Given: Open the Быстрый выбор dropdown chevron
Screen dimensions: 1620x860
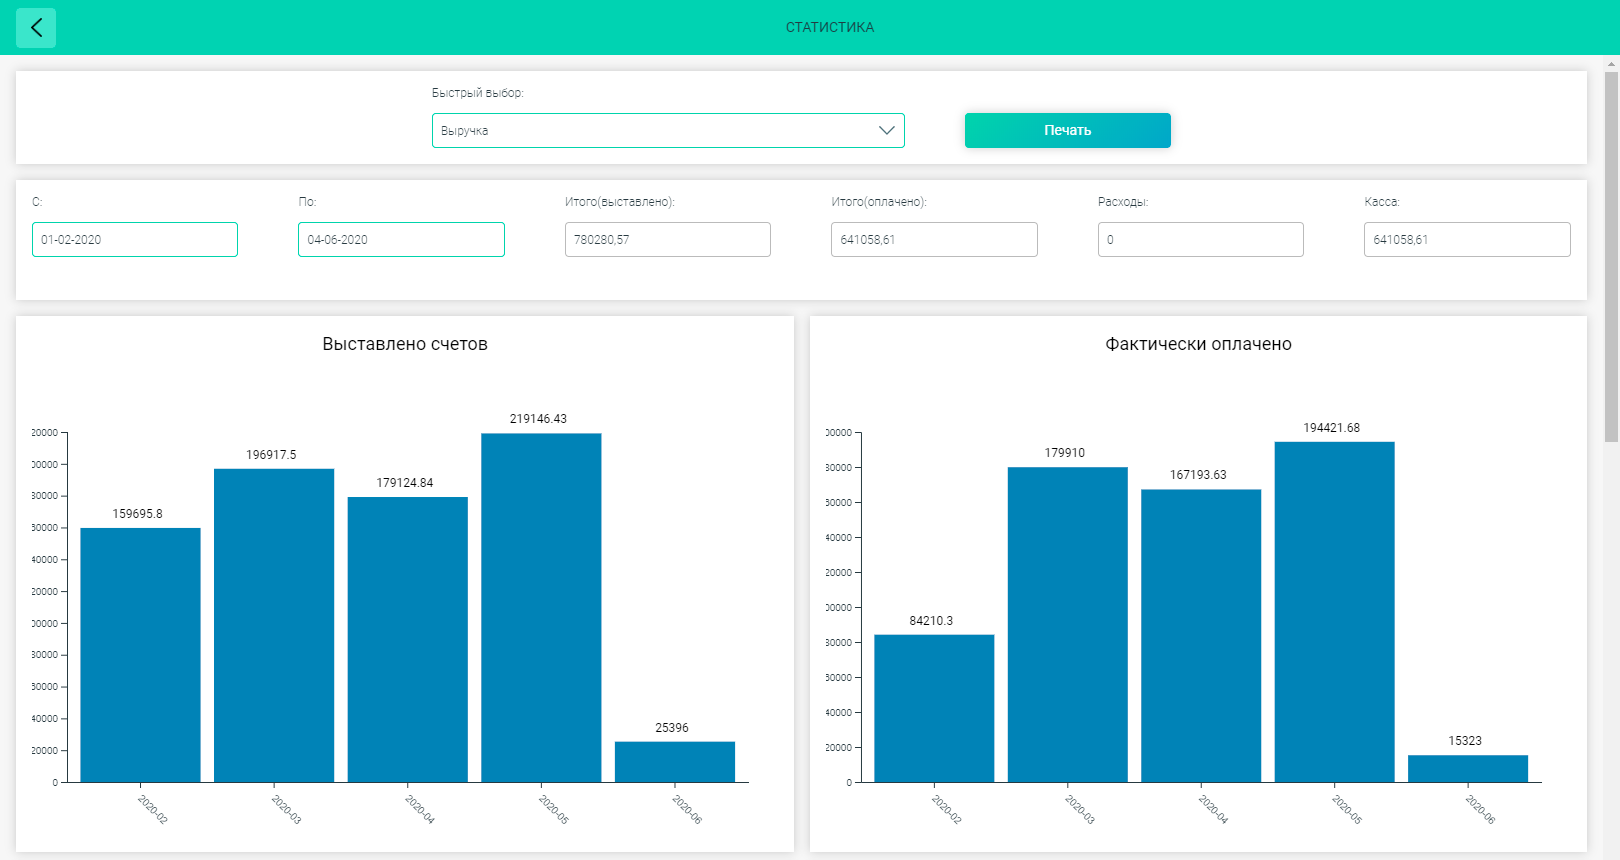Looking at the screenshot, I should tap(886, 130).
